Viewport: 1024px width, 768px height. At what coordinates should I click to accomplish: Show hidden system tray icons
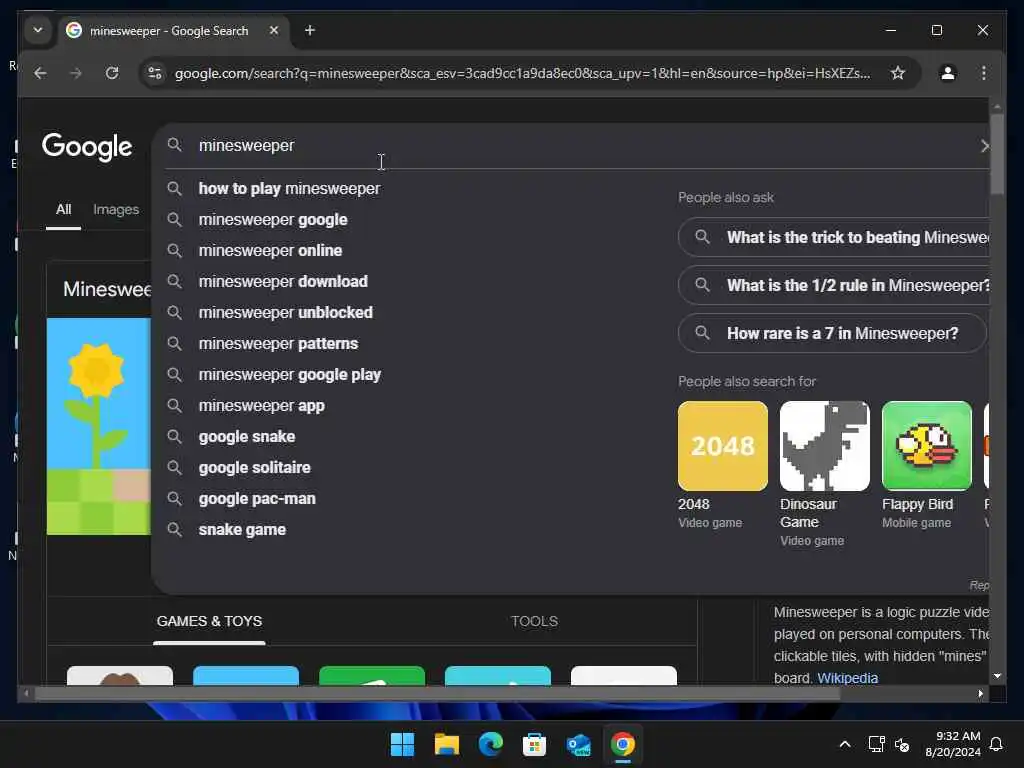[x=844, y=744]
